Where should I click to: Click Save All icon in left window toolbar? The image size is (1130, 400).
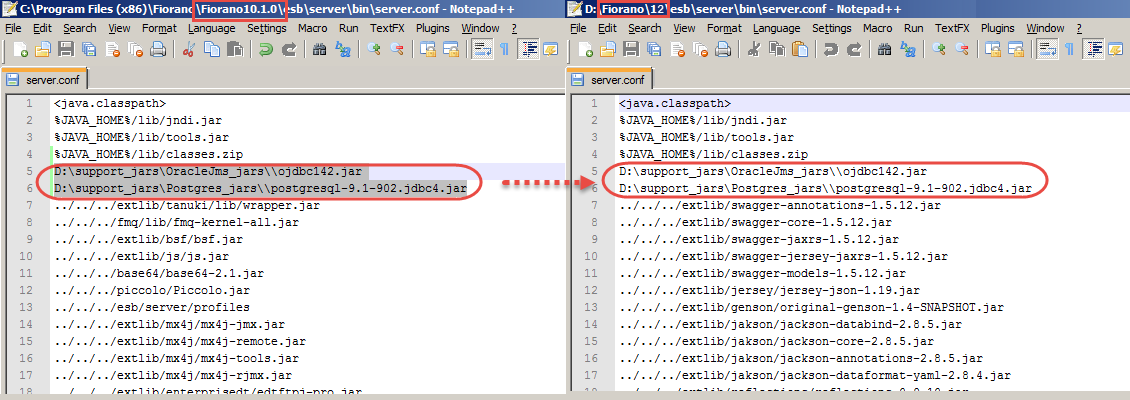[90, 49]
